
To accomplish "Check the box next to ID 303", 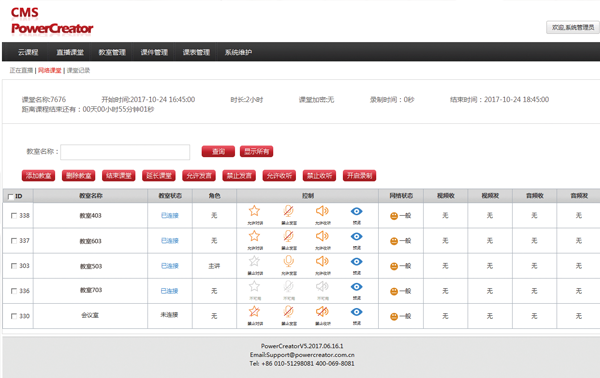I will [14, 266].
